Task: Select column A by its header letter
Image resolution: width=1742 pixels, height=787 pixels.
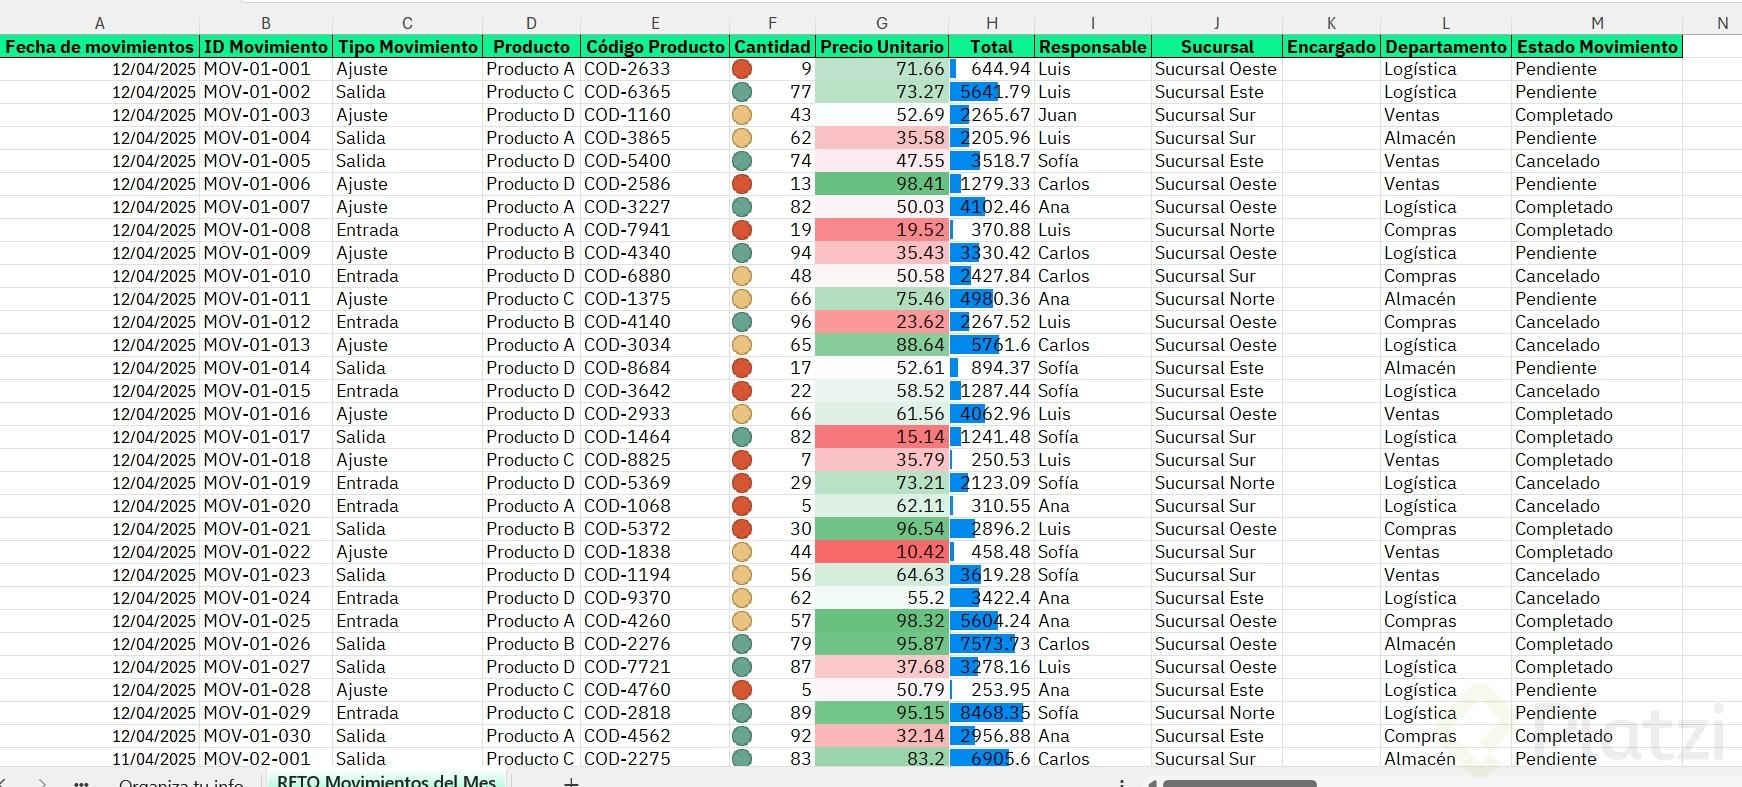Action: (99, 23)
